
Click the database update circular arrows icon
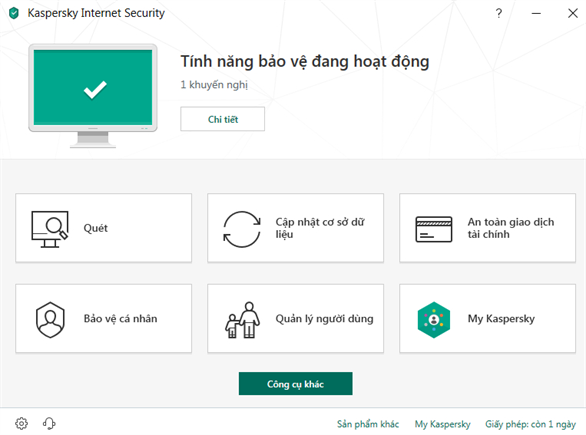tap(242, 229)
